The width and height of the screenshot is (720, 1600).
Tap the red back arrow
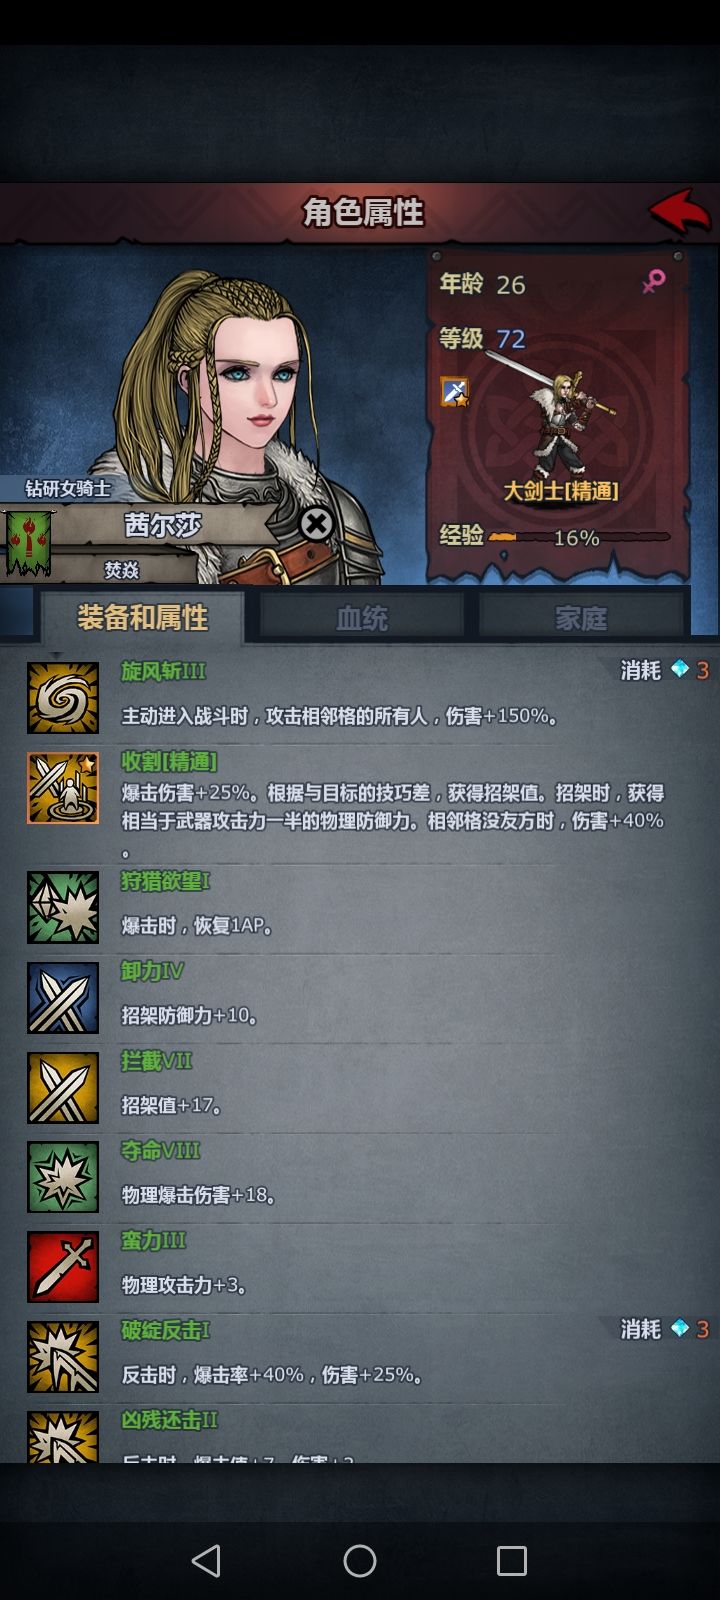pos(681,210)
